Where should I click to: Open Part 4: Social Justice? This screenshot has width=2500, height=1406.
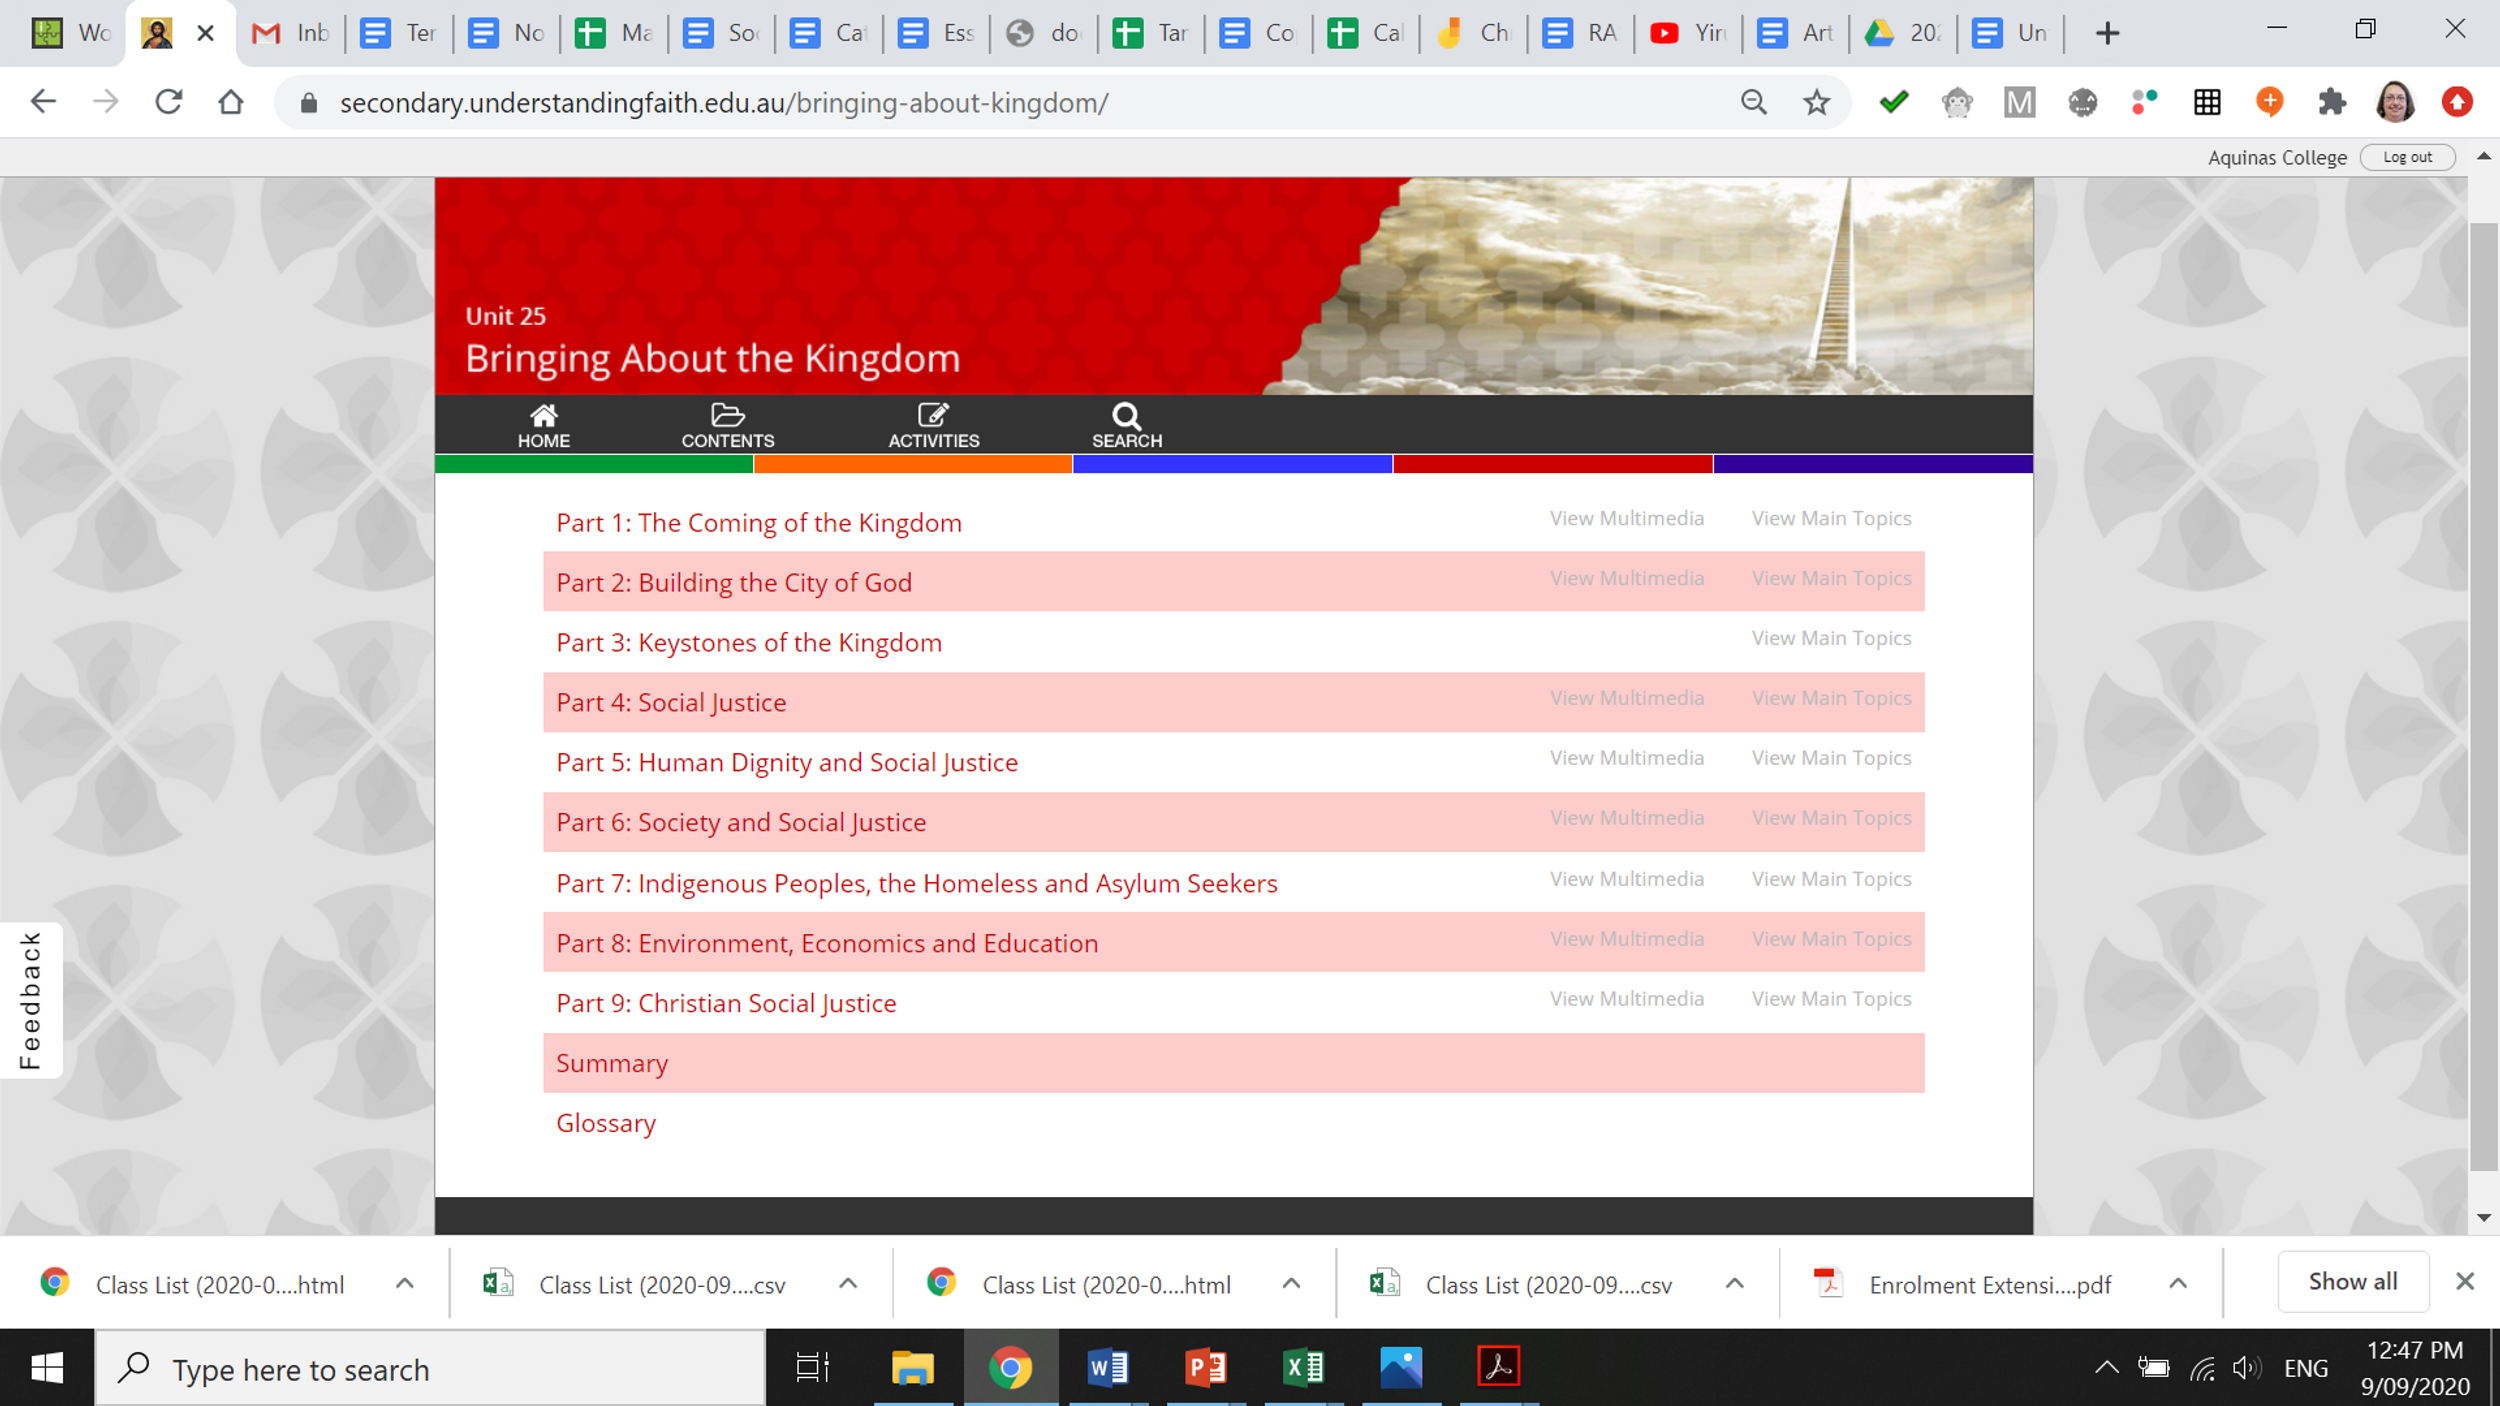coord(671,703)
